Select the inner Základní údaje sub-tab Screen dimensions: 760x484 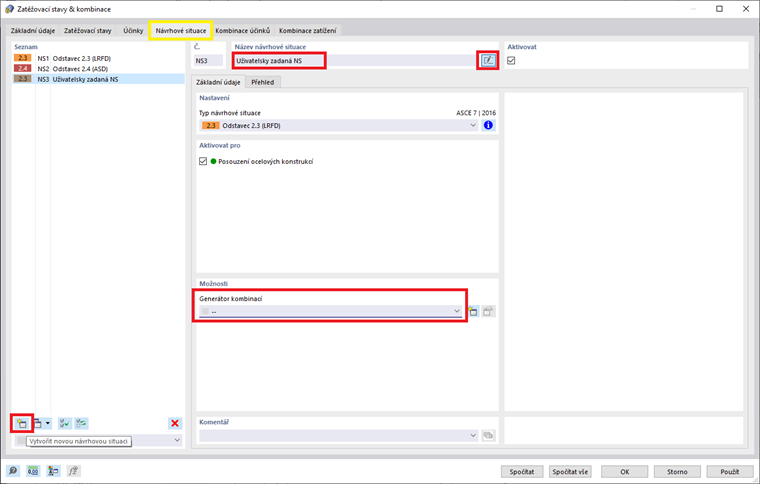click(x=218, y=82)
